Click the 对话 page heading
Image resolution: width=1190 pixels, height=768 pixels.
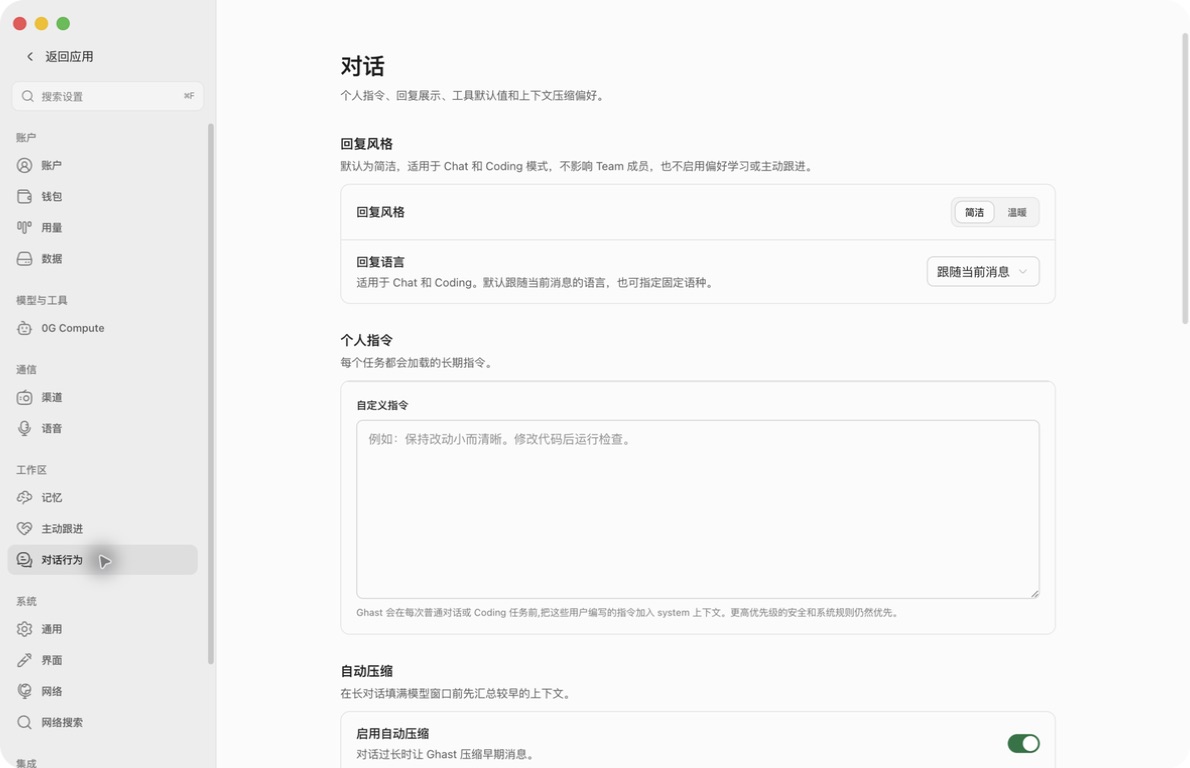[362, 66]
